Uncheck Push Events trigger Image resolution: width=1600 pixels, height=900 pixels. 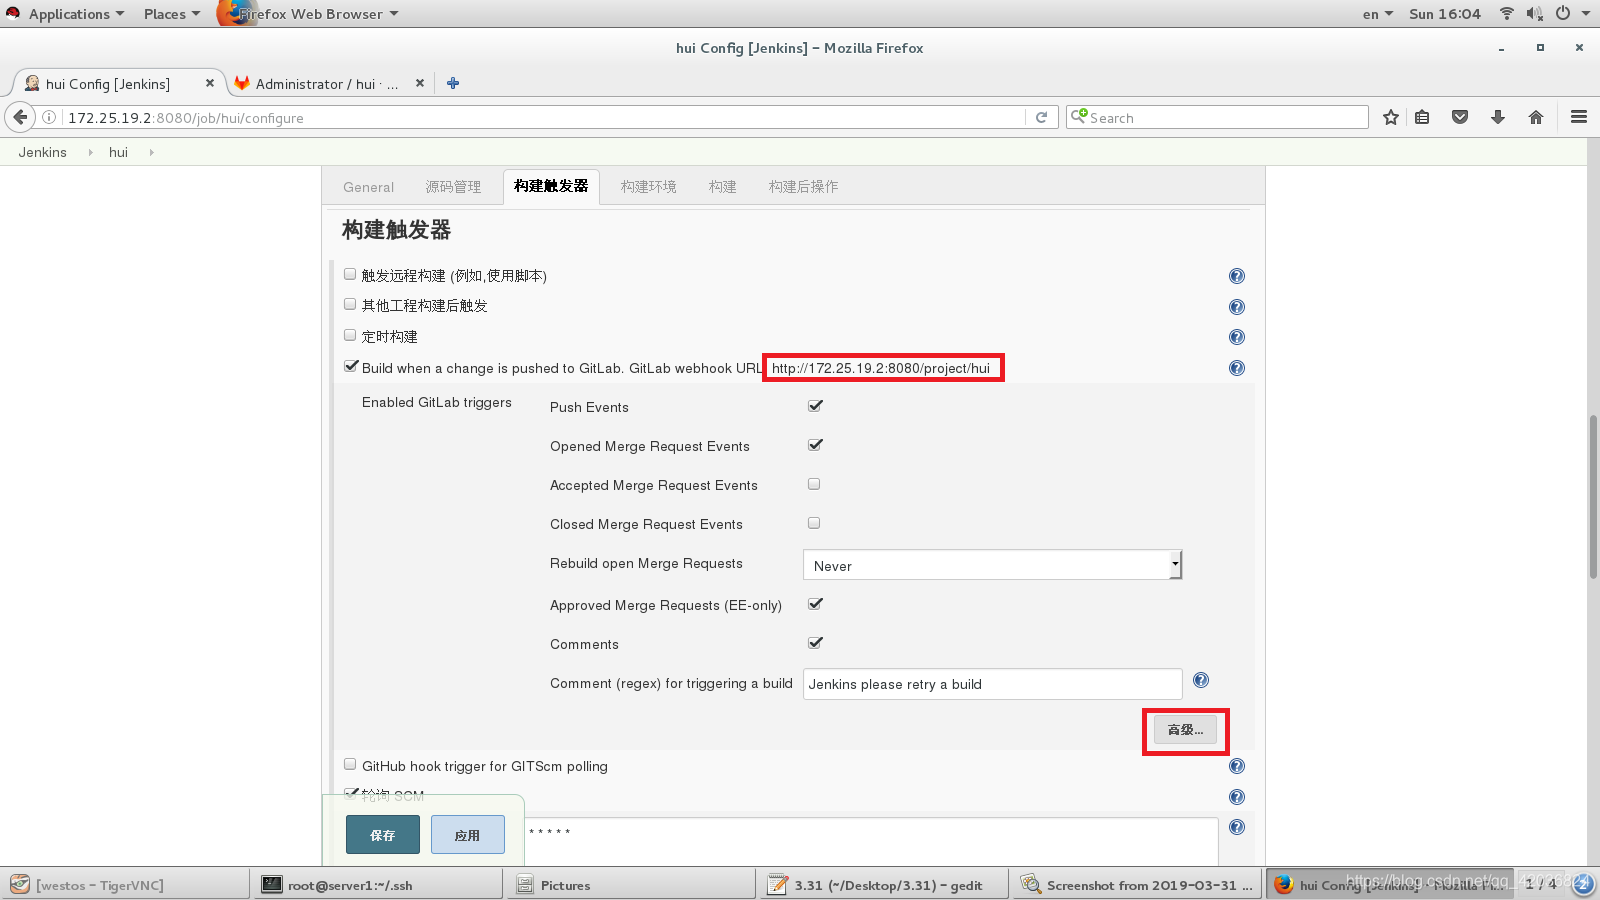tap(815, 405)
